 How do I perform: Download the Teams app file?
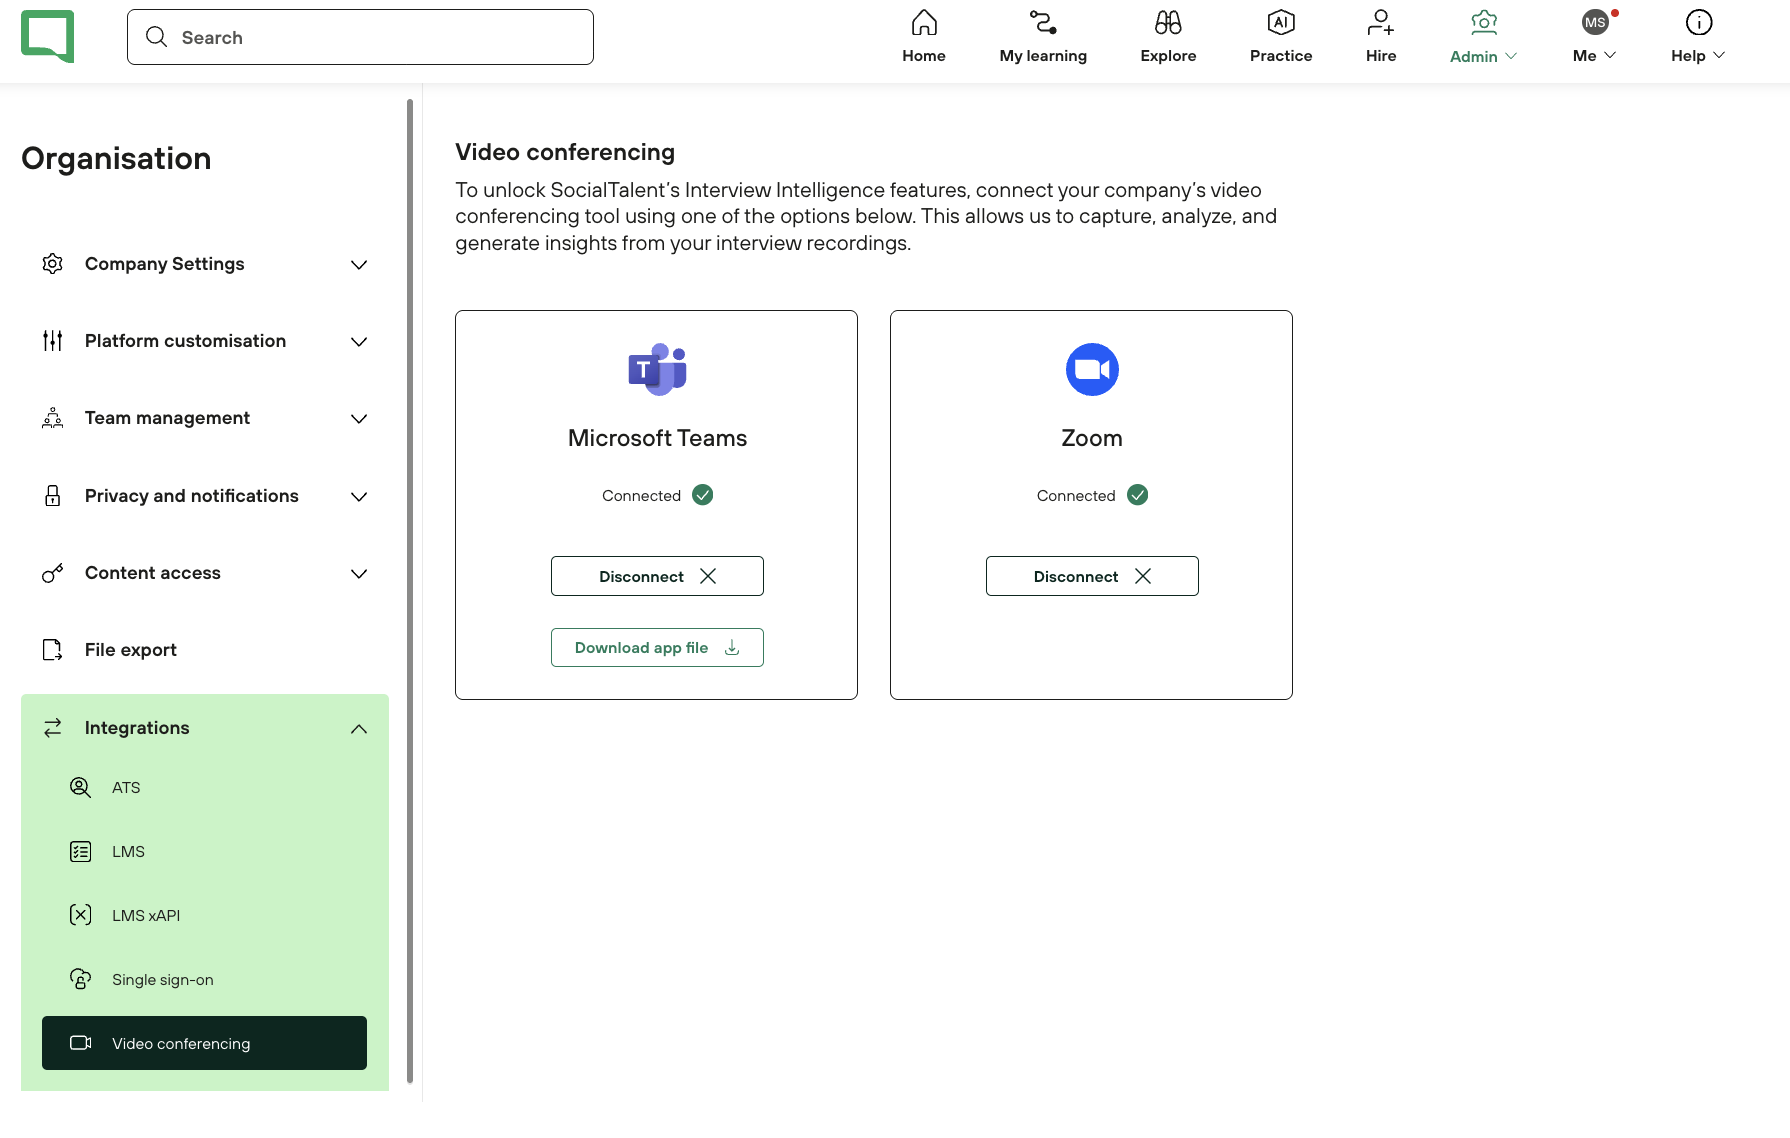pyautogui.click(x=657, y=648)
